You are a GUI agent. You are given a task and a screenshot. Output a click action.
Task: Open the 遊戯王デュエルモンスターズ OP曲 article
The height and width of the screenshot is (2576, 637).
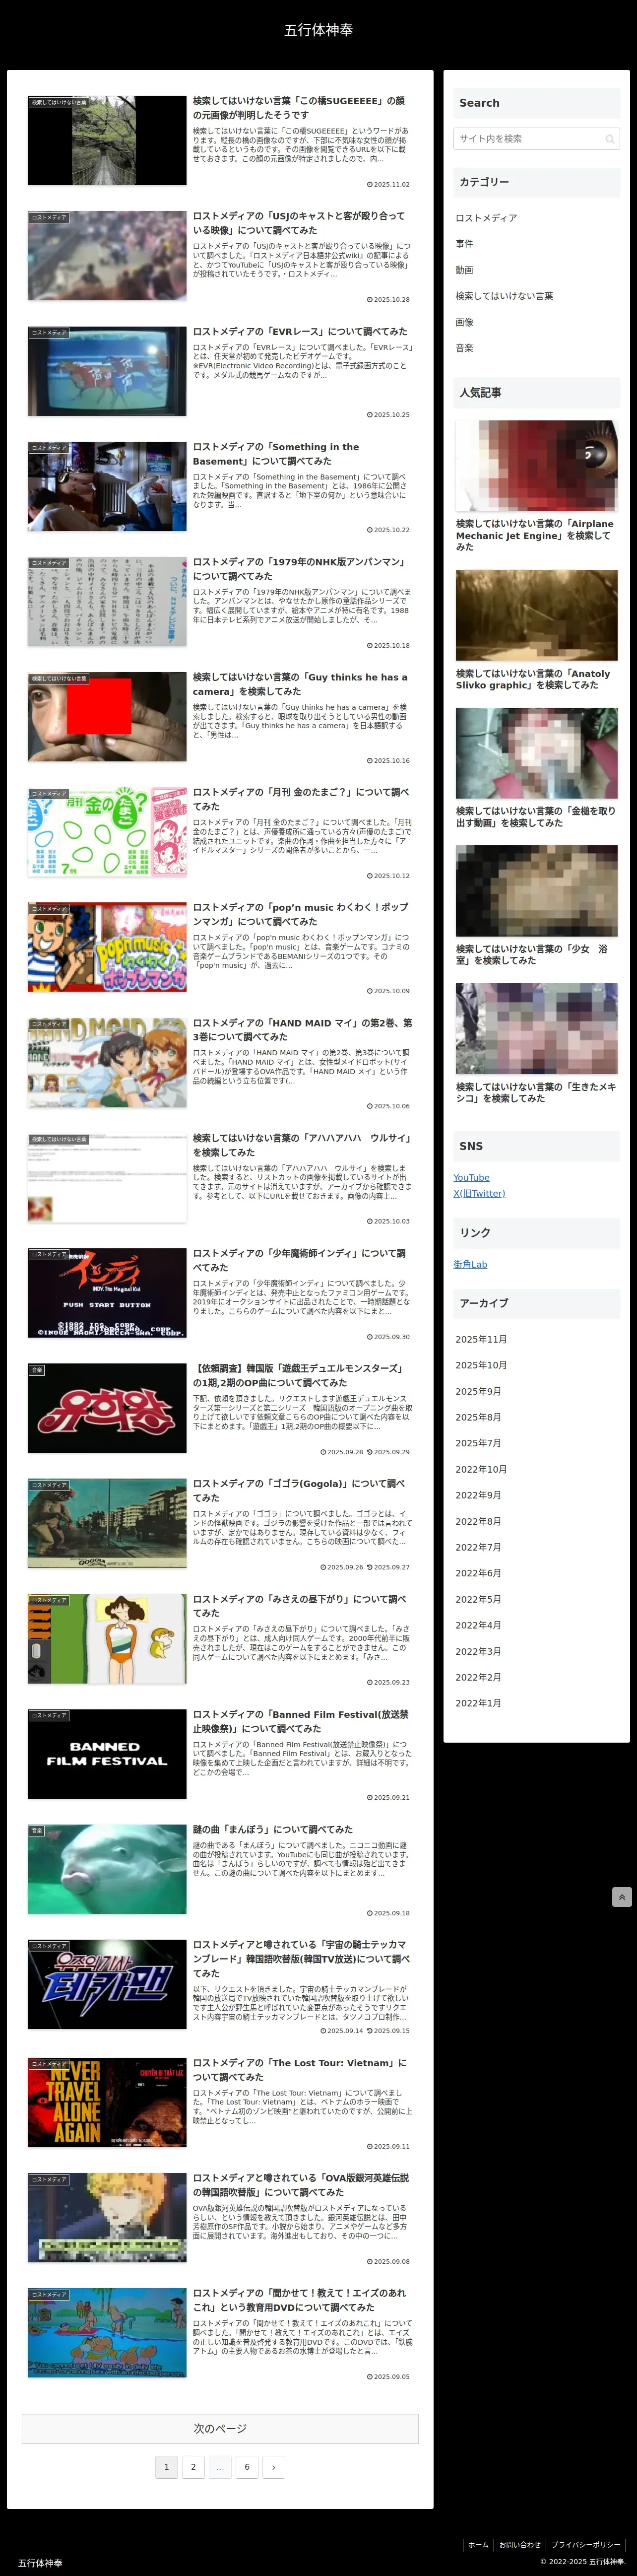(298, 1375)
